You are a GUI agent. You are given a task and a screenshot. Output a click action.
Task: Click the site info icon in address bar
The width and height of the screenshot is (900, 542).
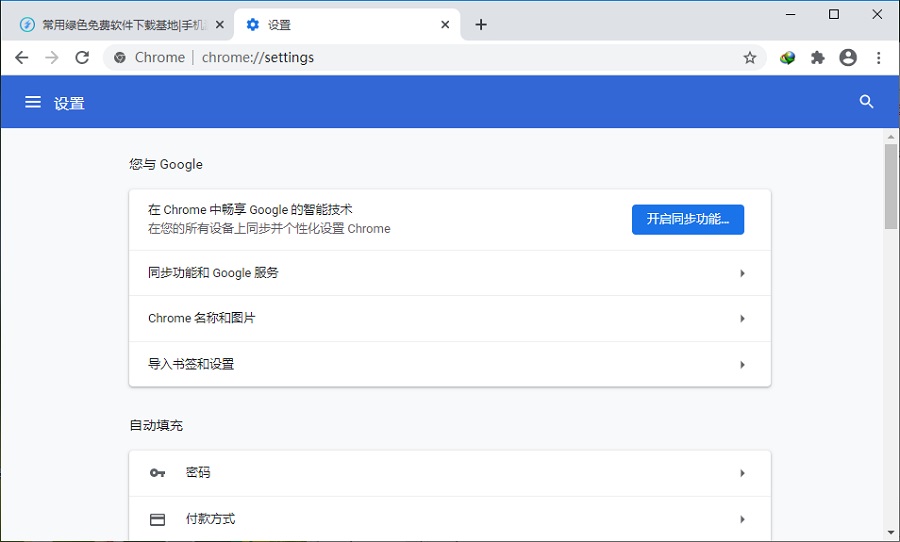[119, 57]
